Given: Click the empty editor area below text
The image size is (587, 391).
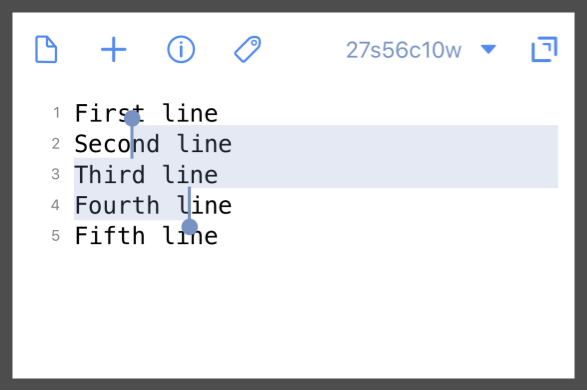Looking at the screenshot, I should coord(294,313).
